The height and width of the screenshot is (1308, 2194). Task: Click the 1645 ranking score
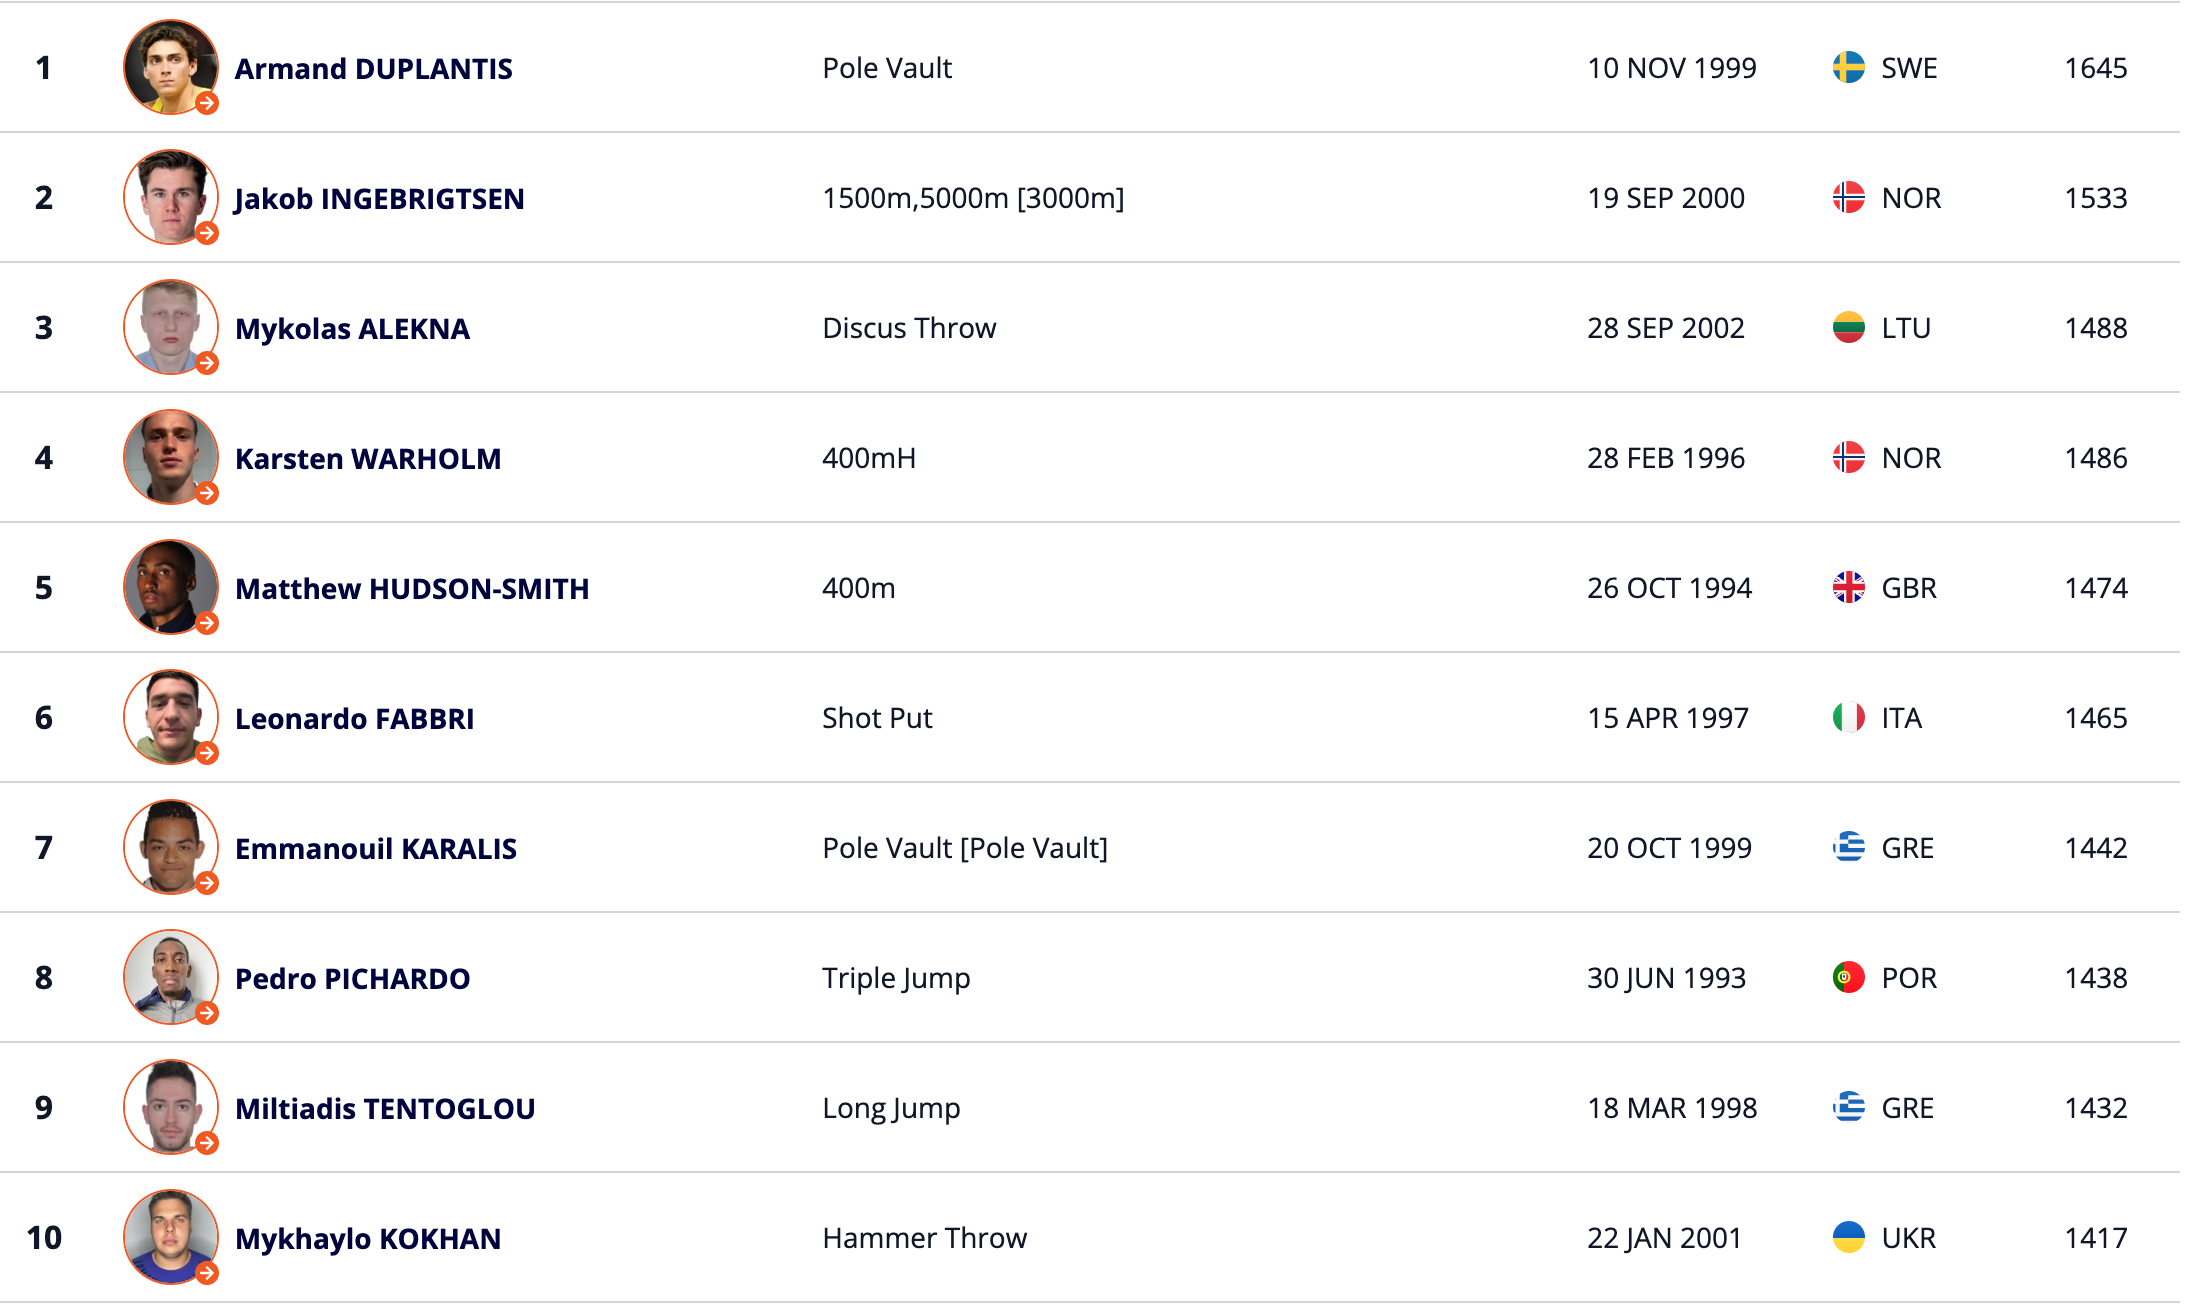(2095, 68)
